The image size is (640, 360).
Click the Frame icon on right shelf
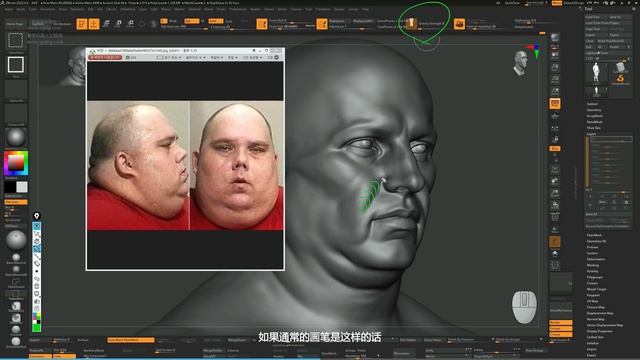[555, 169]
